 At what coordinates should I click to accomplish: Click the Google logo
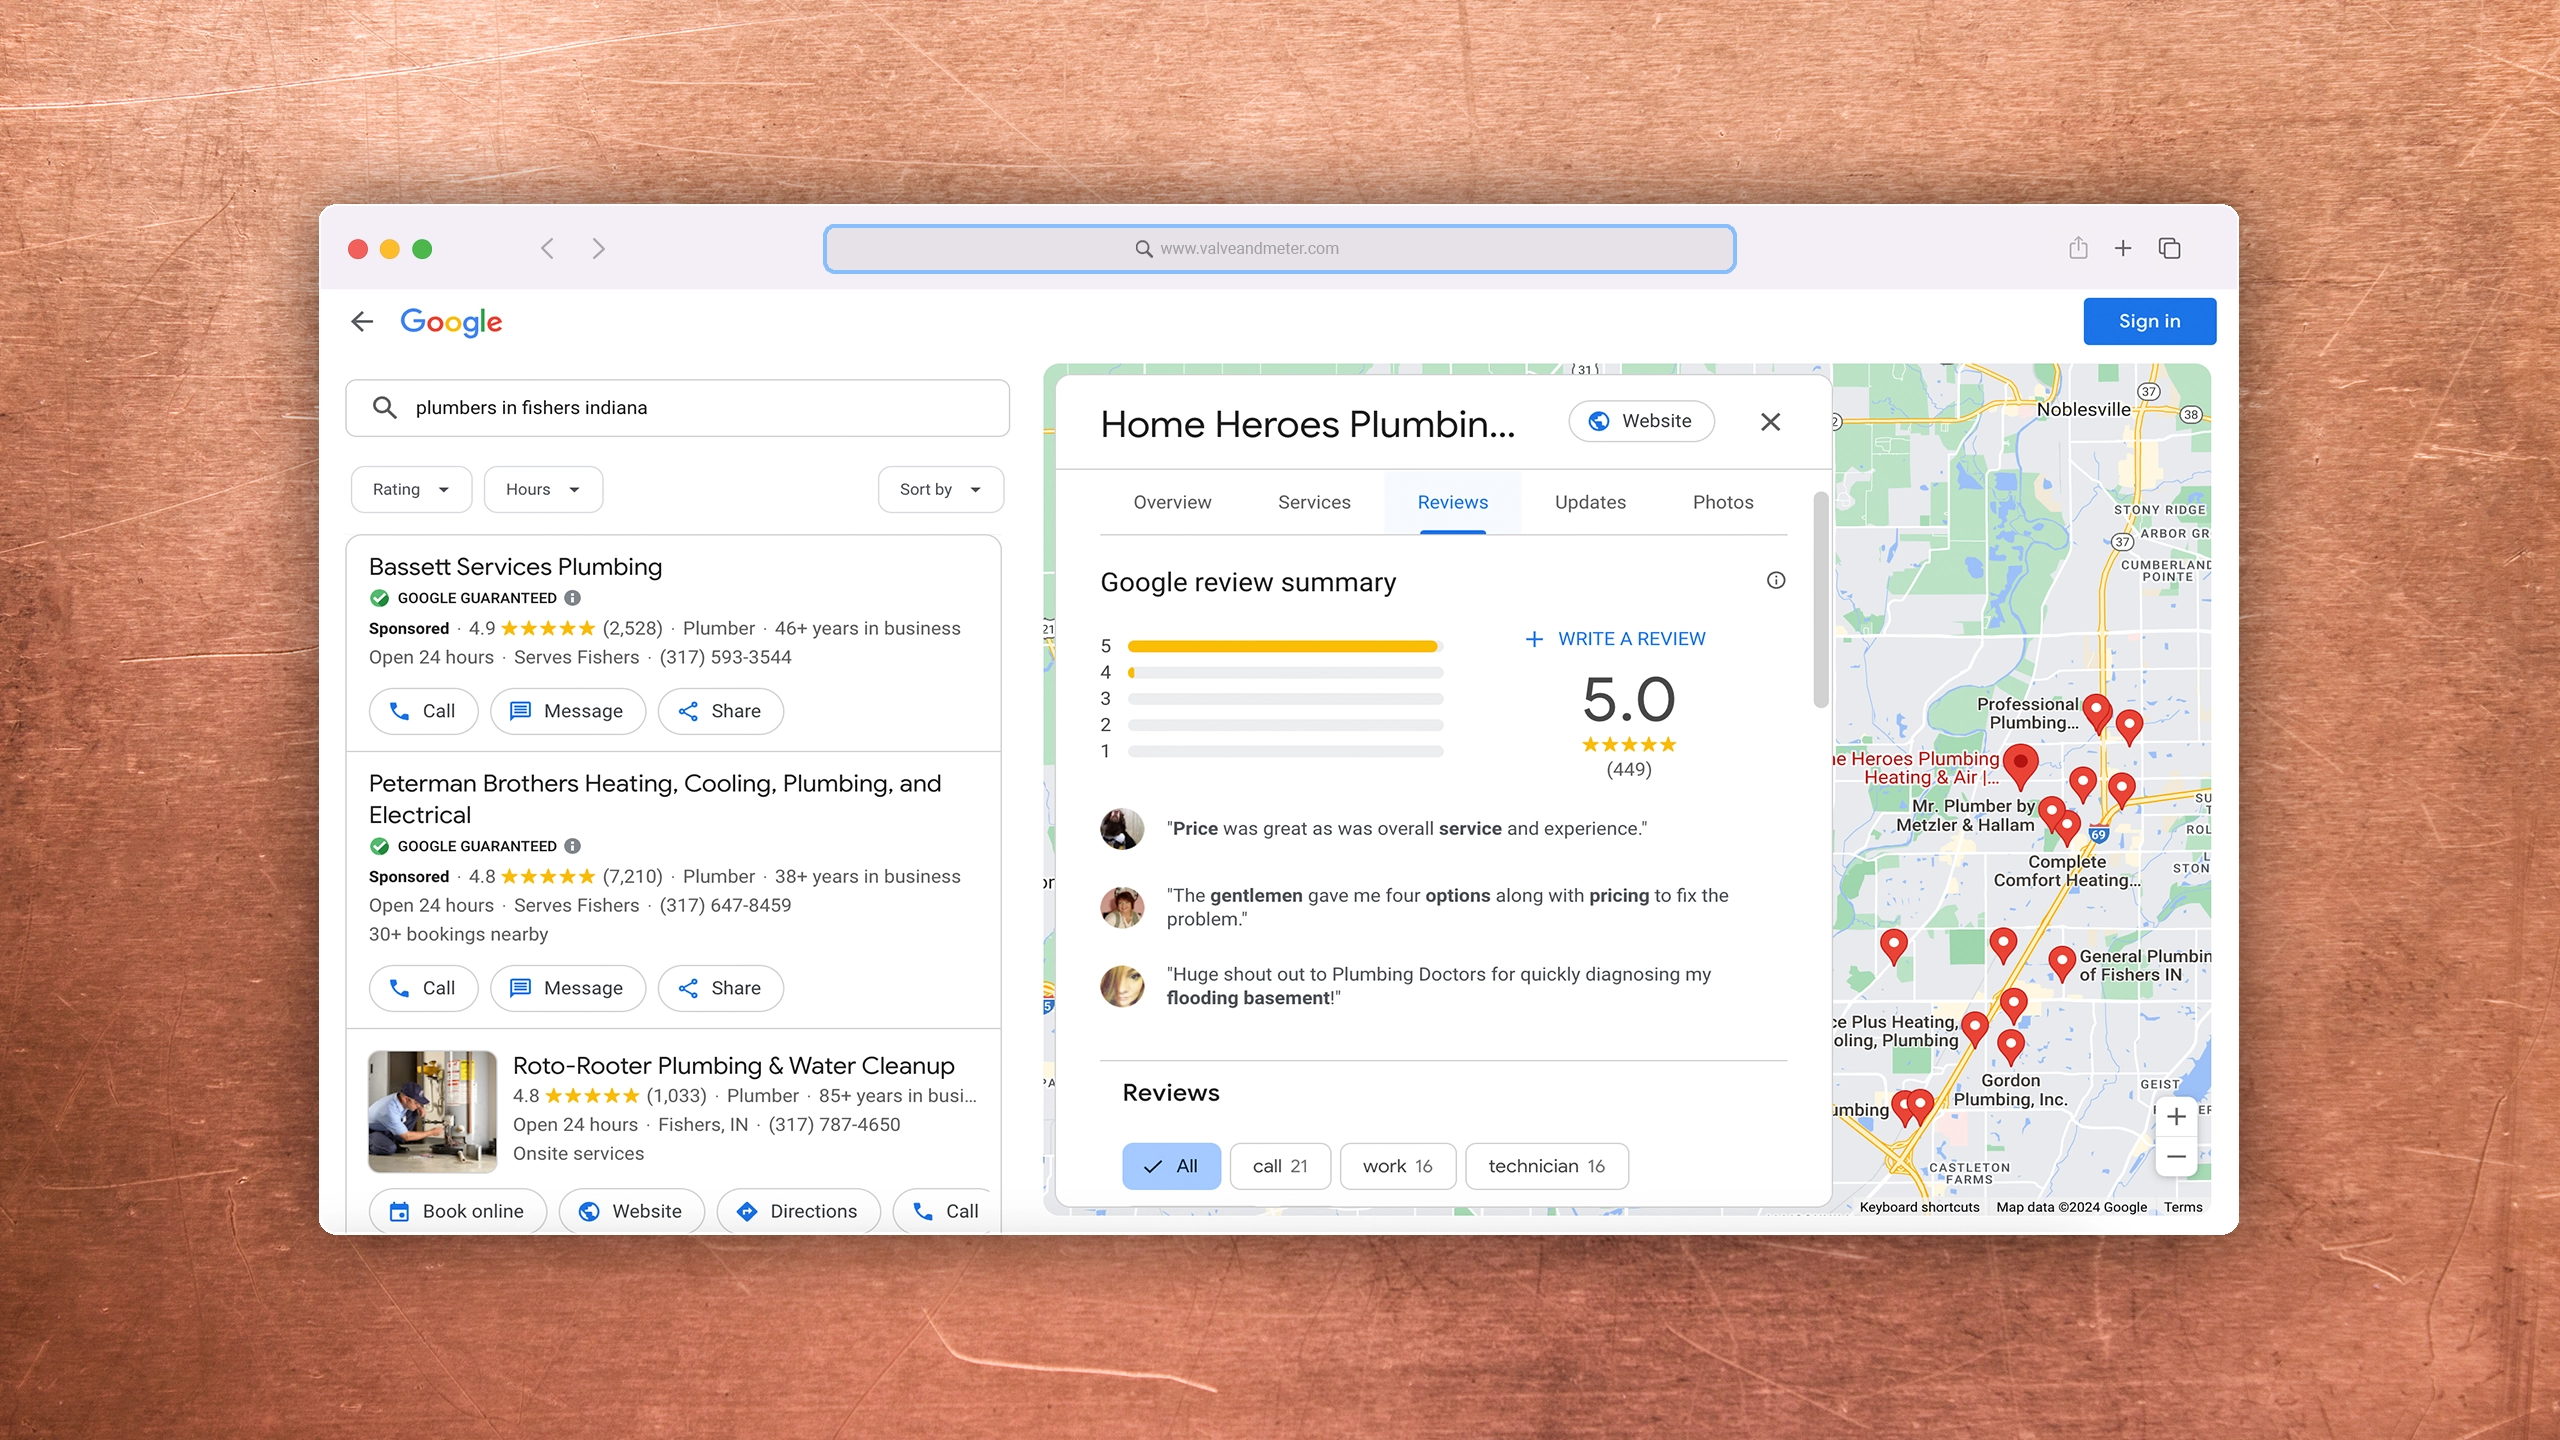451,322
